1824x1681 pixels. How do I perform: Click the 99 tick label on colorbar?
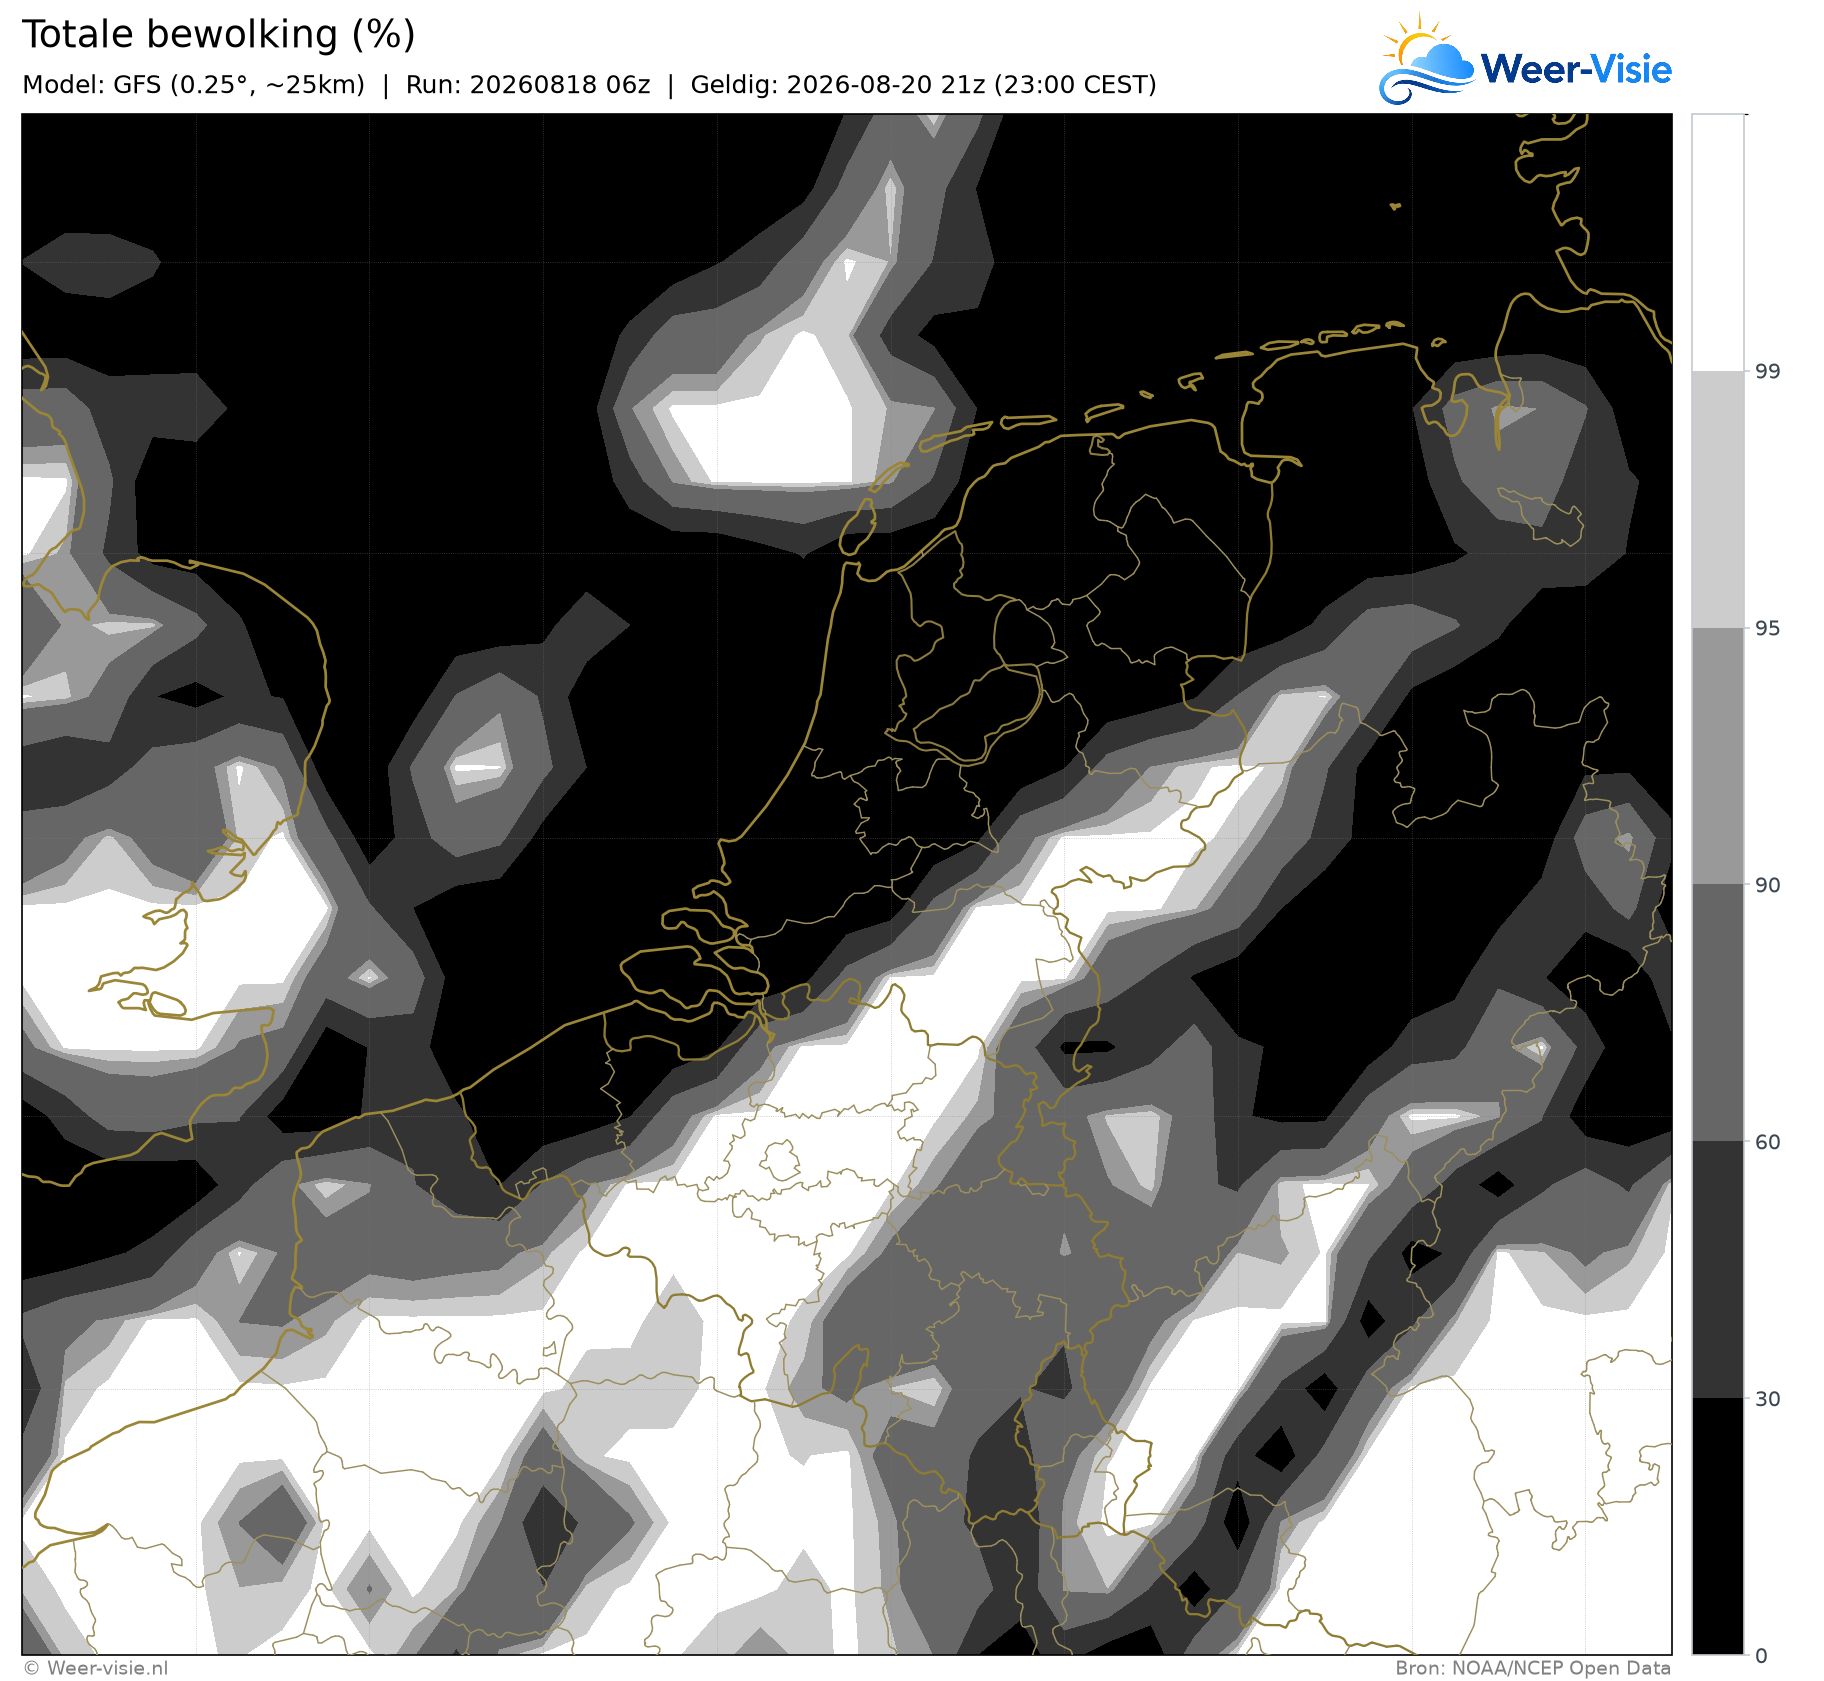coord(1768,372)
